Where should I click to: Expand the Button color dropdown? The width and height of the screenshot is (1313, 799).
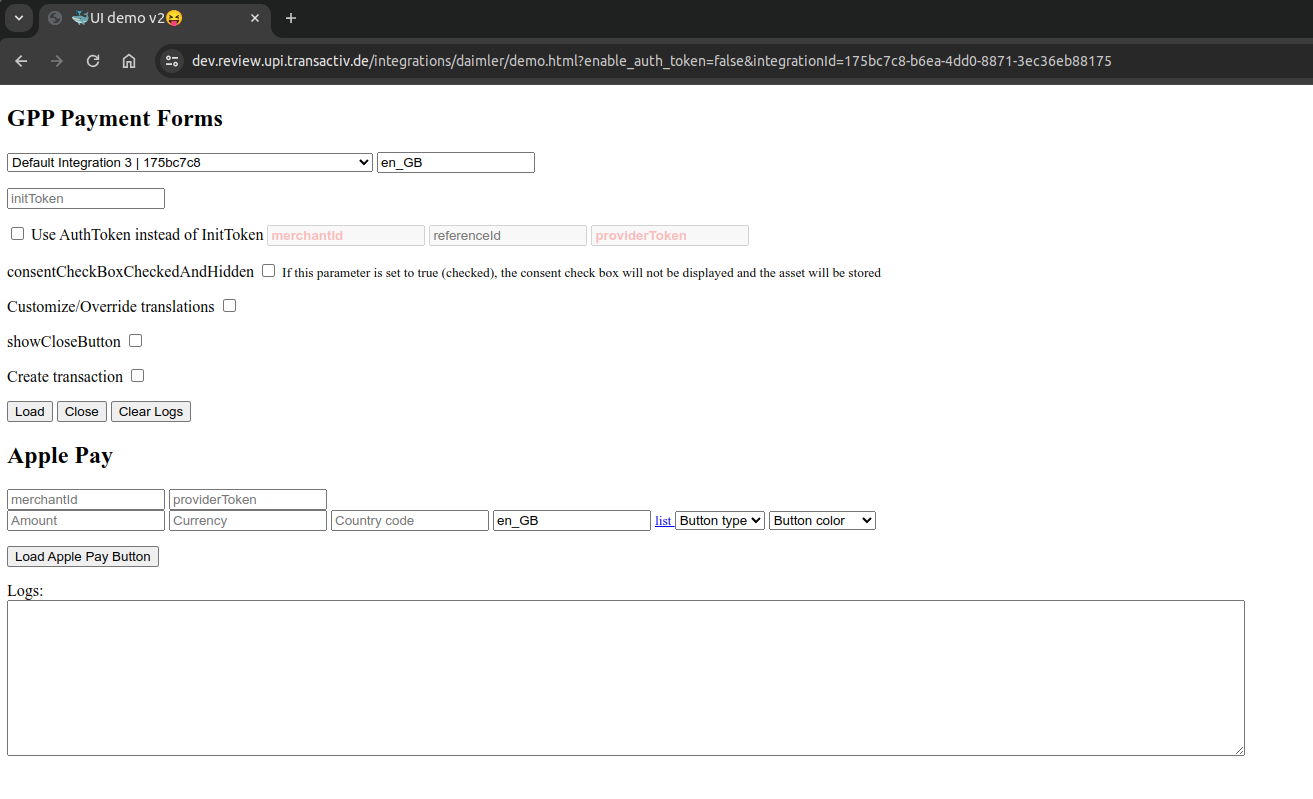(x=822, y=521)
